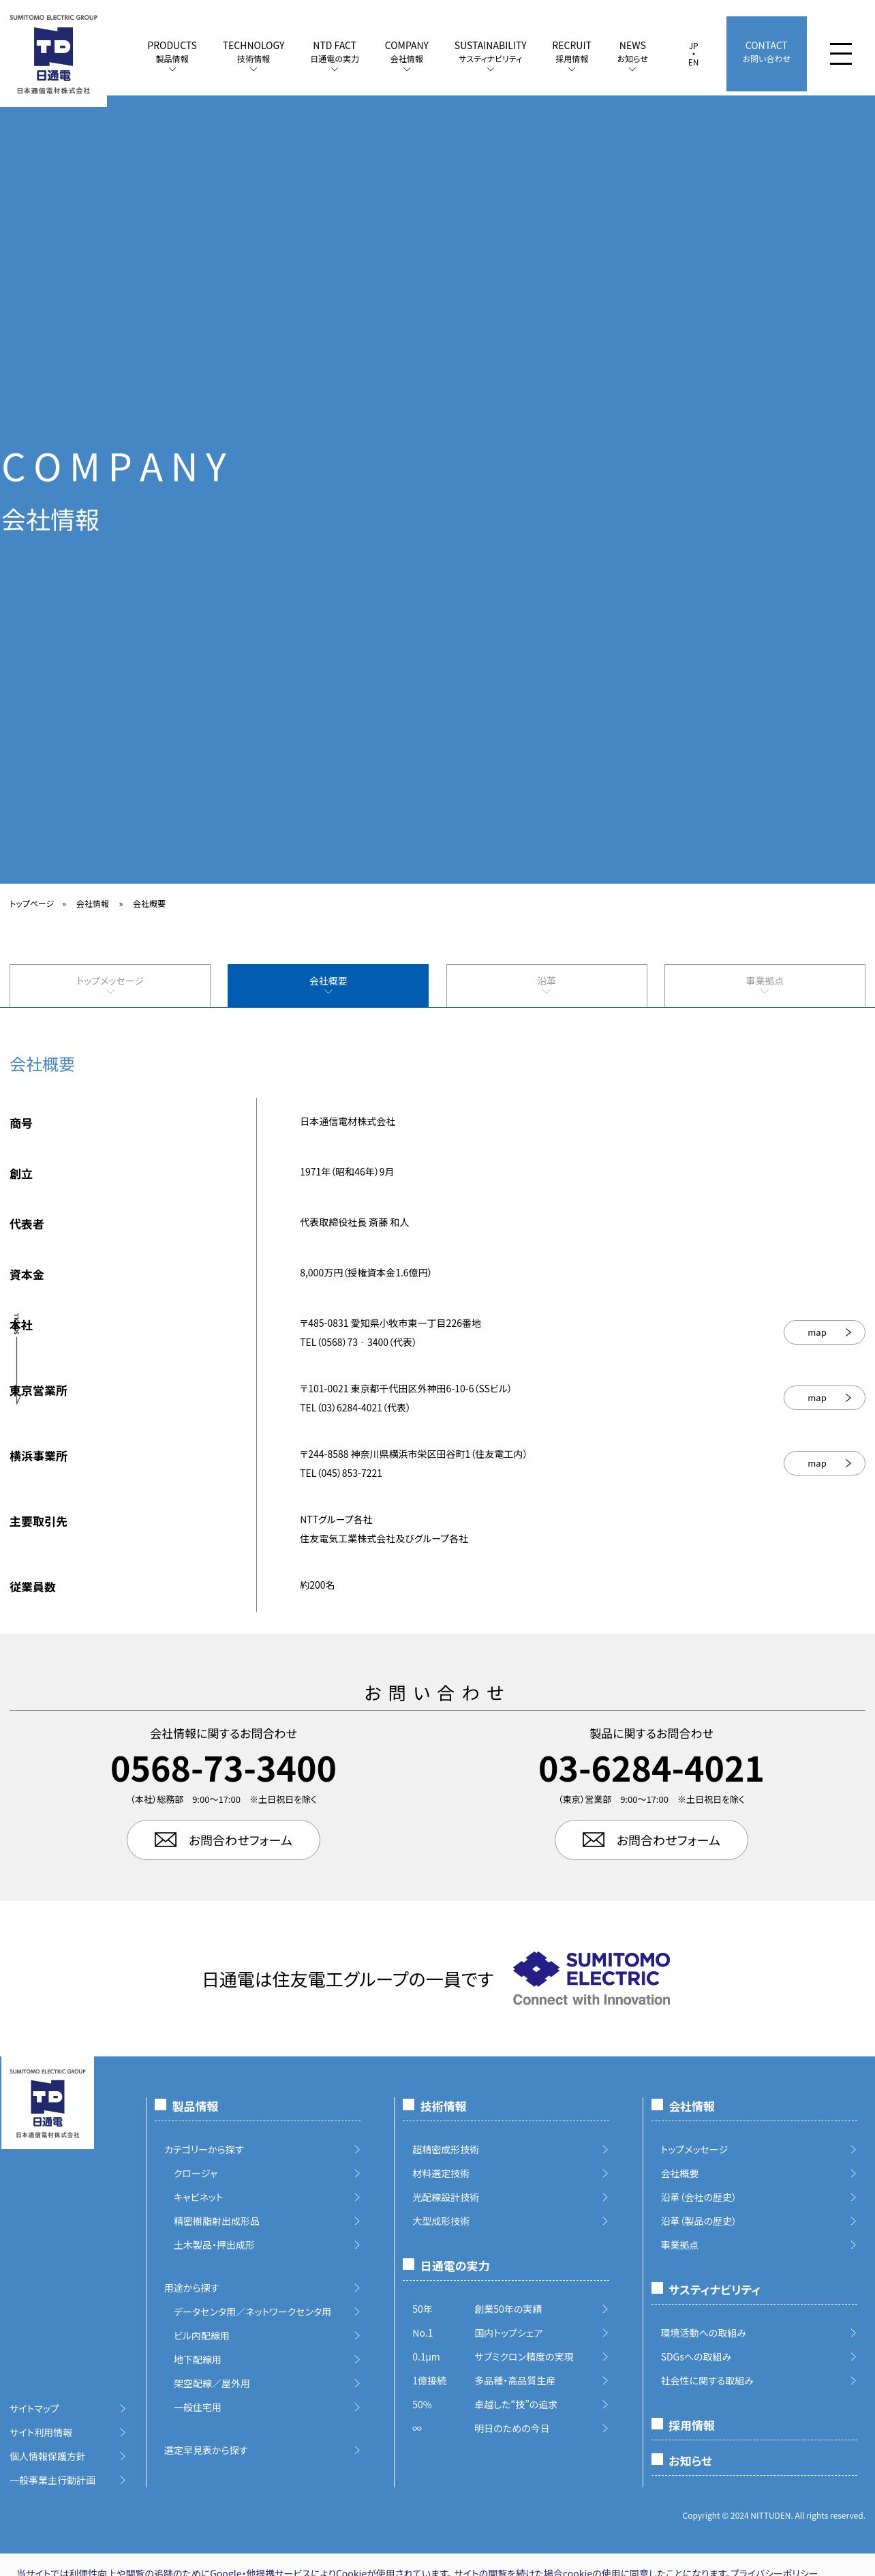Click トップページ breadcrumb link

32,904
